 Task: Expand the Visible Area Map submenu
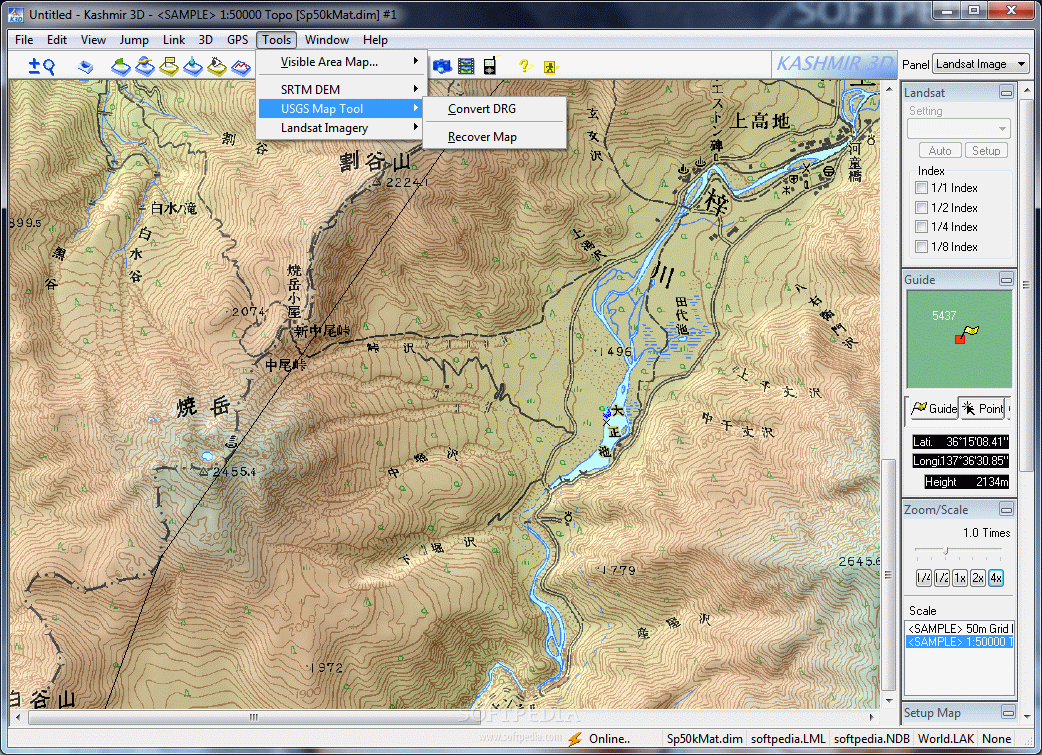pyautogui.click(x=340, y=62)
